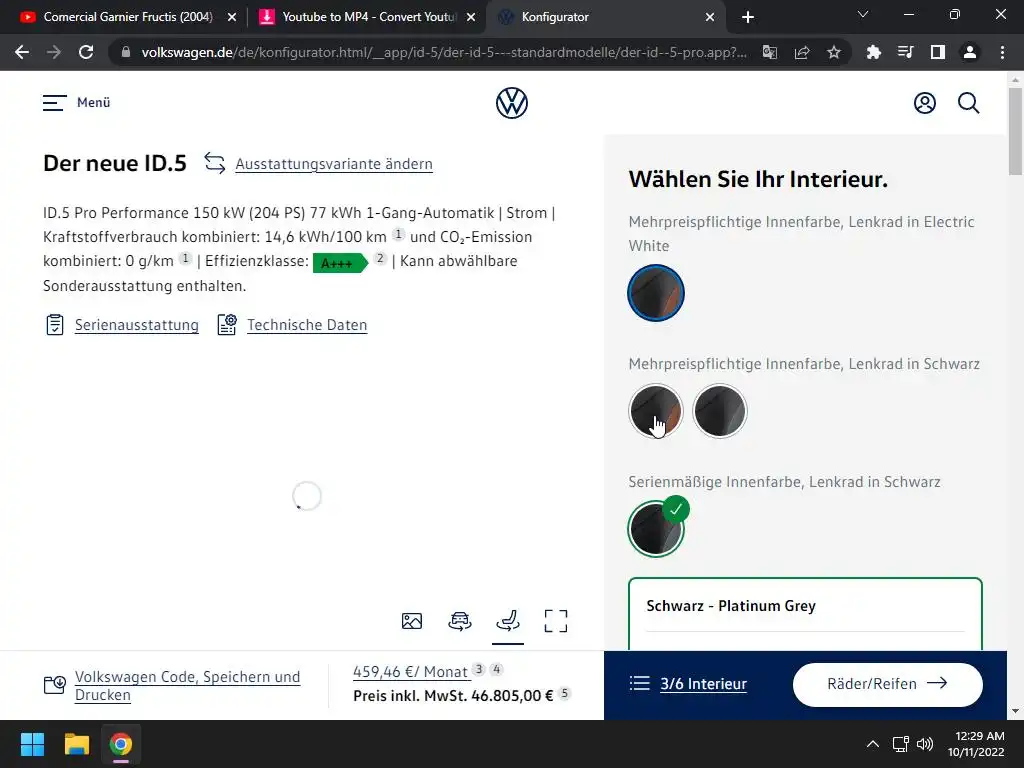Click the Chrome taskbar icon

pos(121,744)
